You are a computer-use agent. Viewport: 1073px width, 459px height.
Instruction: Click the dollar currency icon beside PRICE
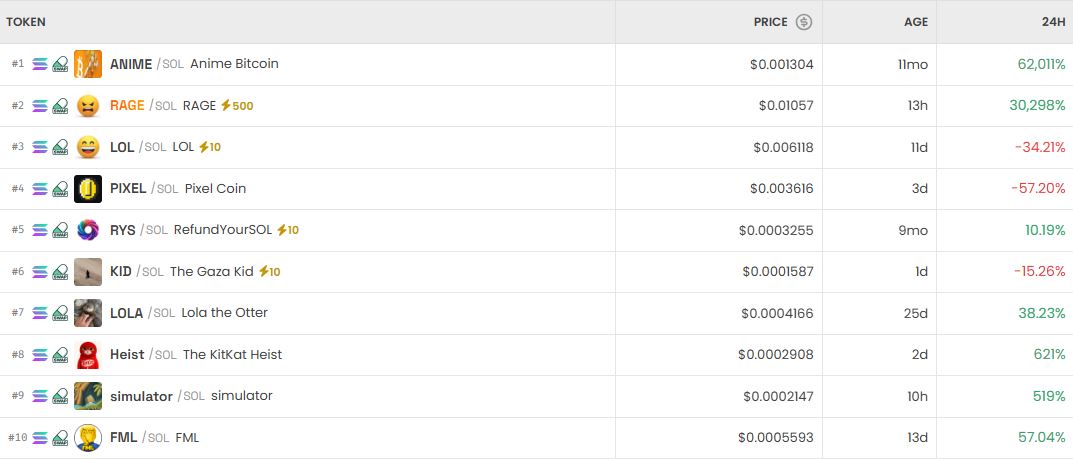(x=804, y=22)
